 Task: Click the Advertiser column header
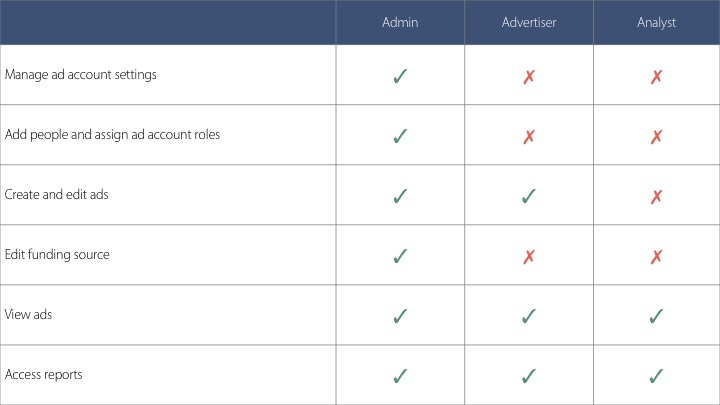coord(528,23)
